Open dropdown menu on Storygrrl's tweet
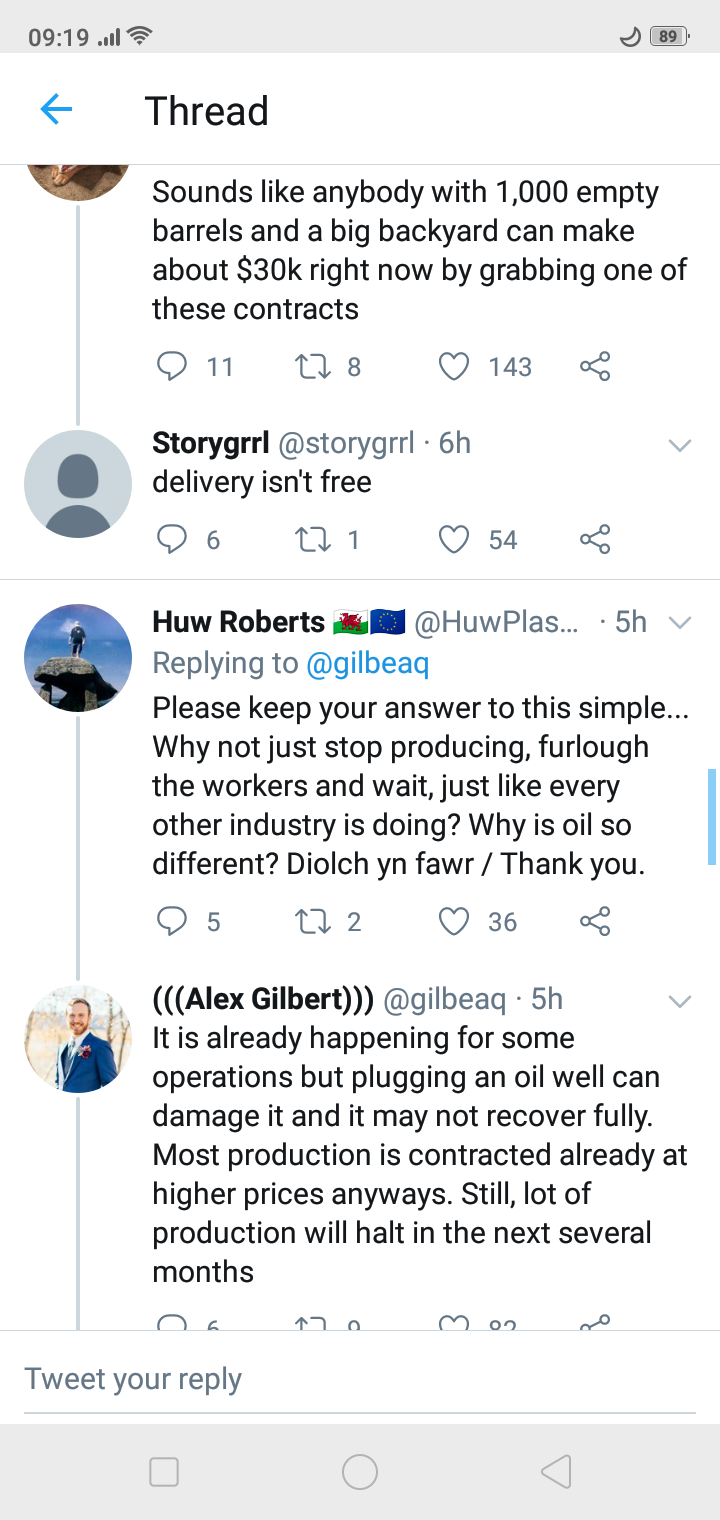The height and width of the screenshot is (1520, 720). (680, 445)
